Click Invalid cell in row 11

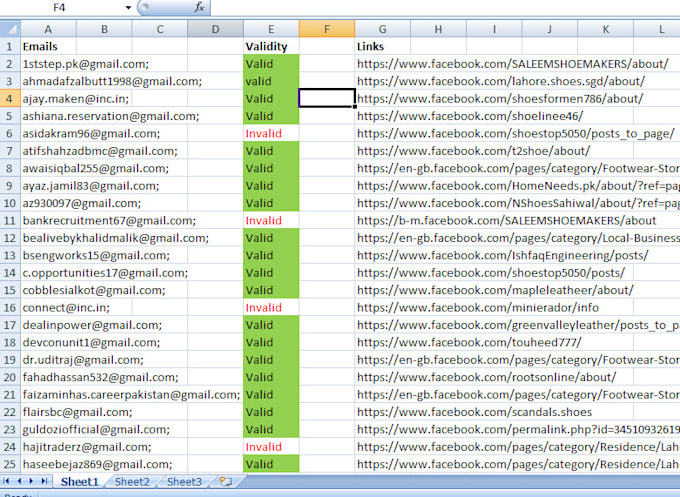(x=271, y=220)
